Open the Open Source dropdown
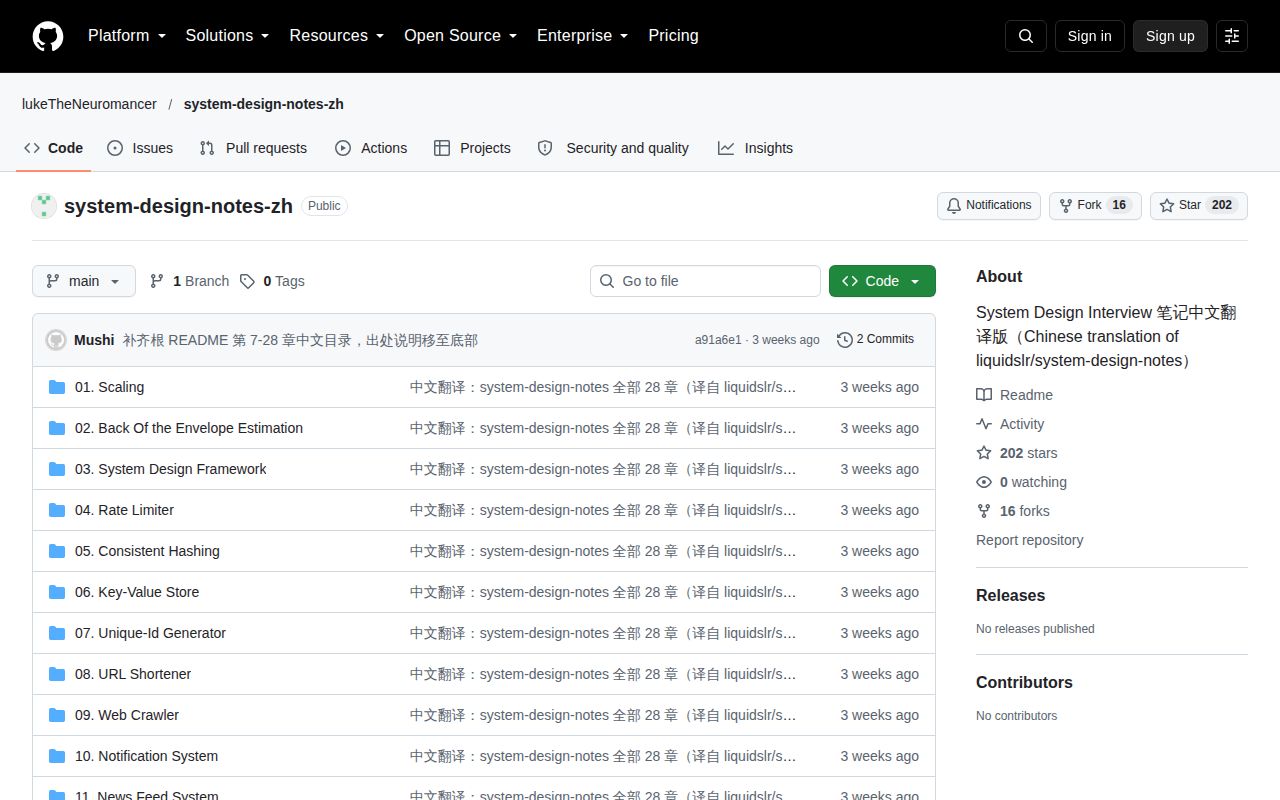The width and height of the screenshot is (1280, 800). (x=460, y=36)
